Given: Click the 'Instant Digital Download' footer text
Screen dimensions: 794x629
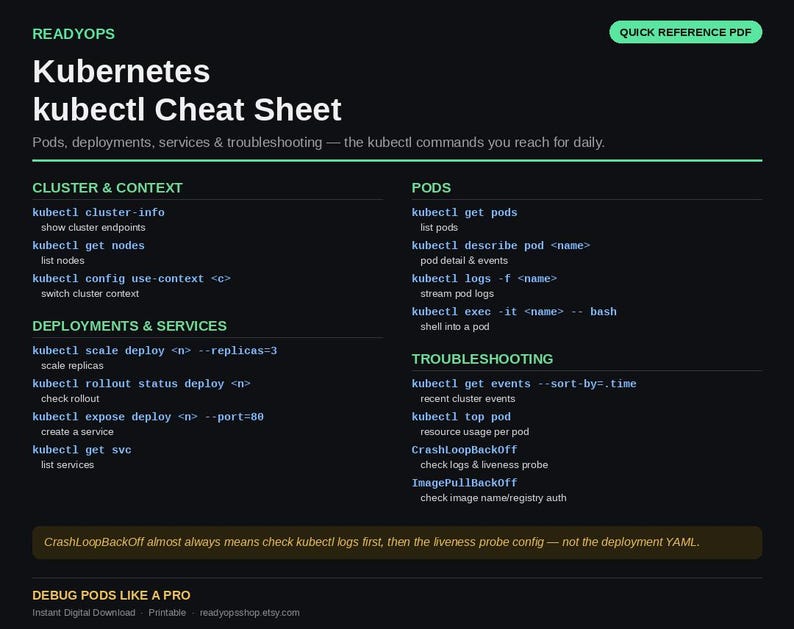Looking at the screenshot, I should click(84, 613).
